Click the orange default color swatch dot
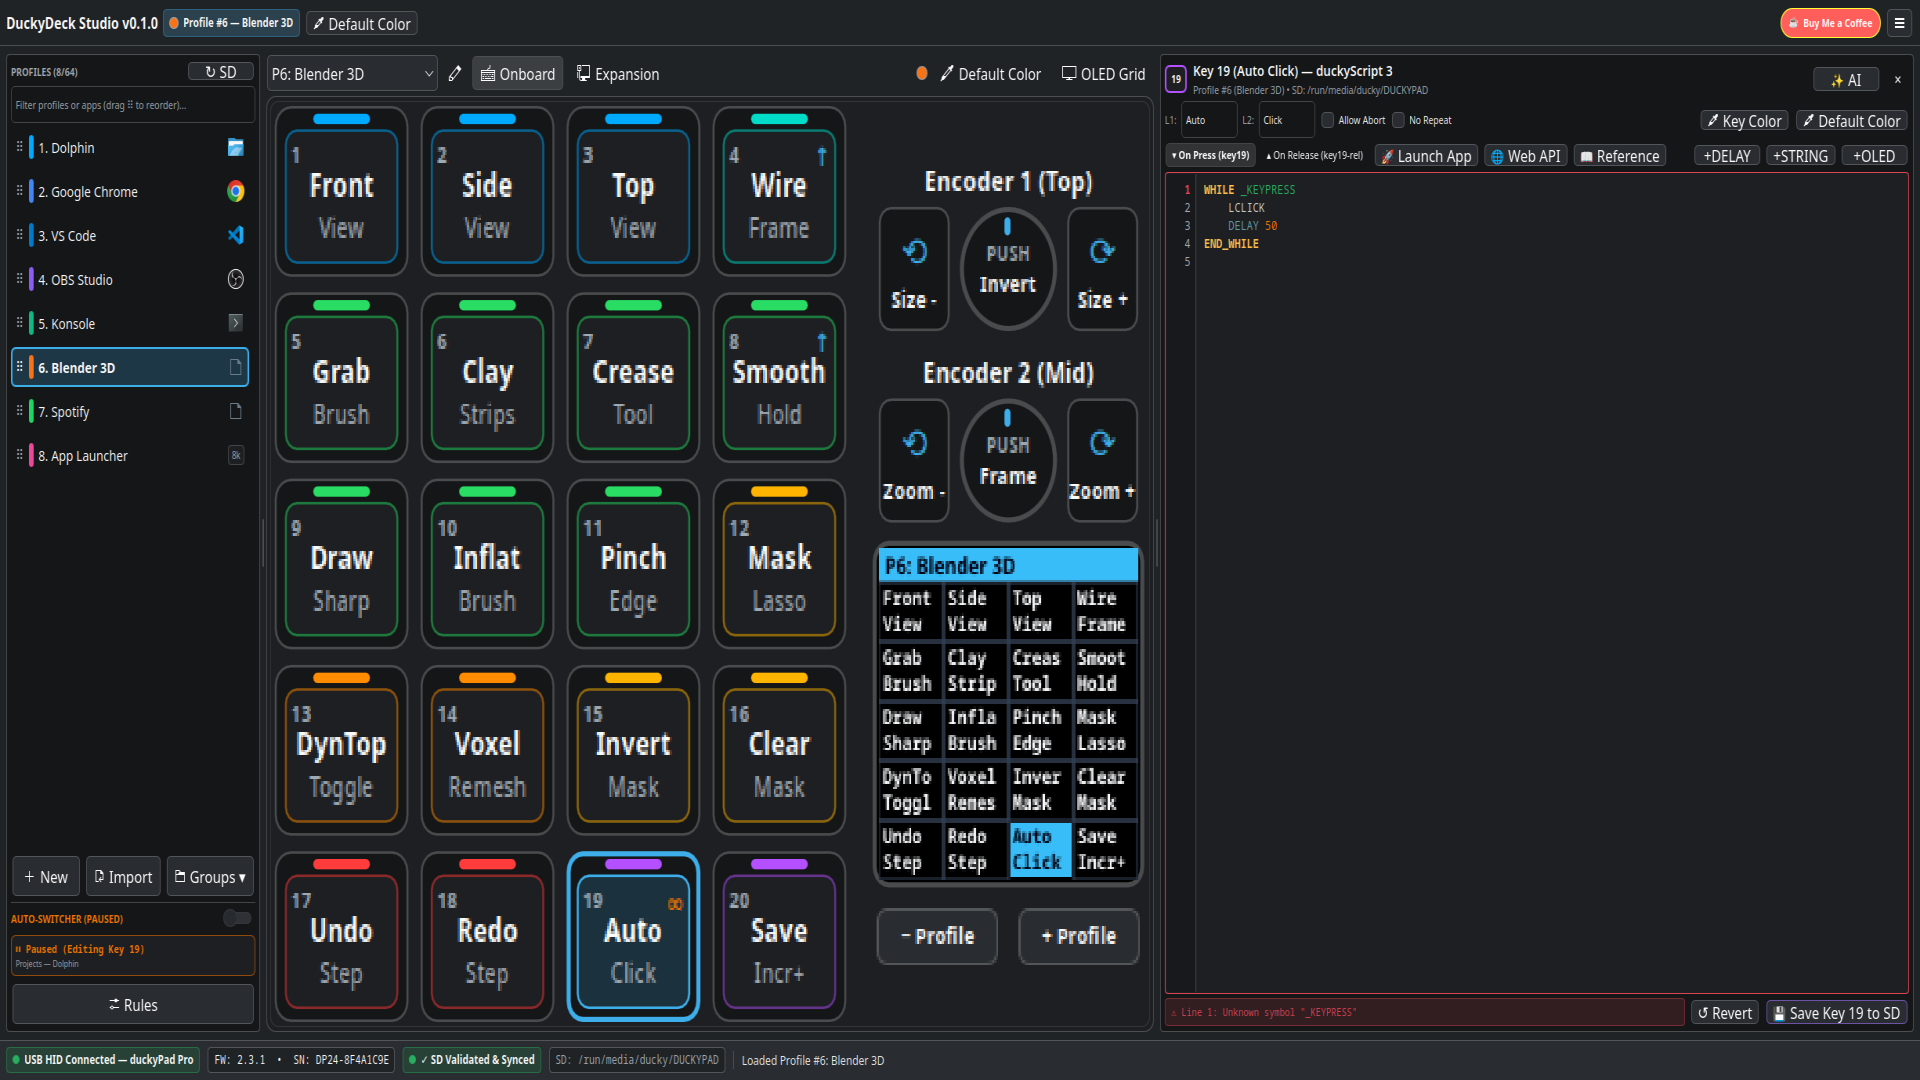1920x1080 pixels. coord(922,74)
